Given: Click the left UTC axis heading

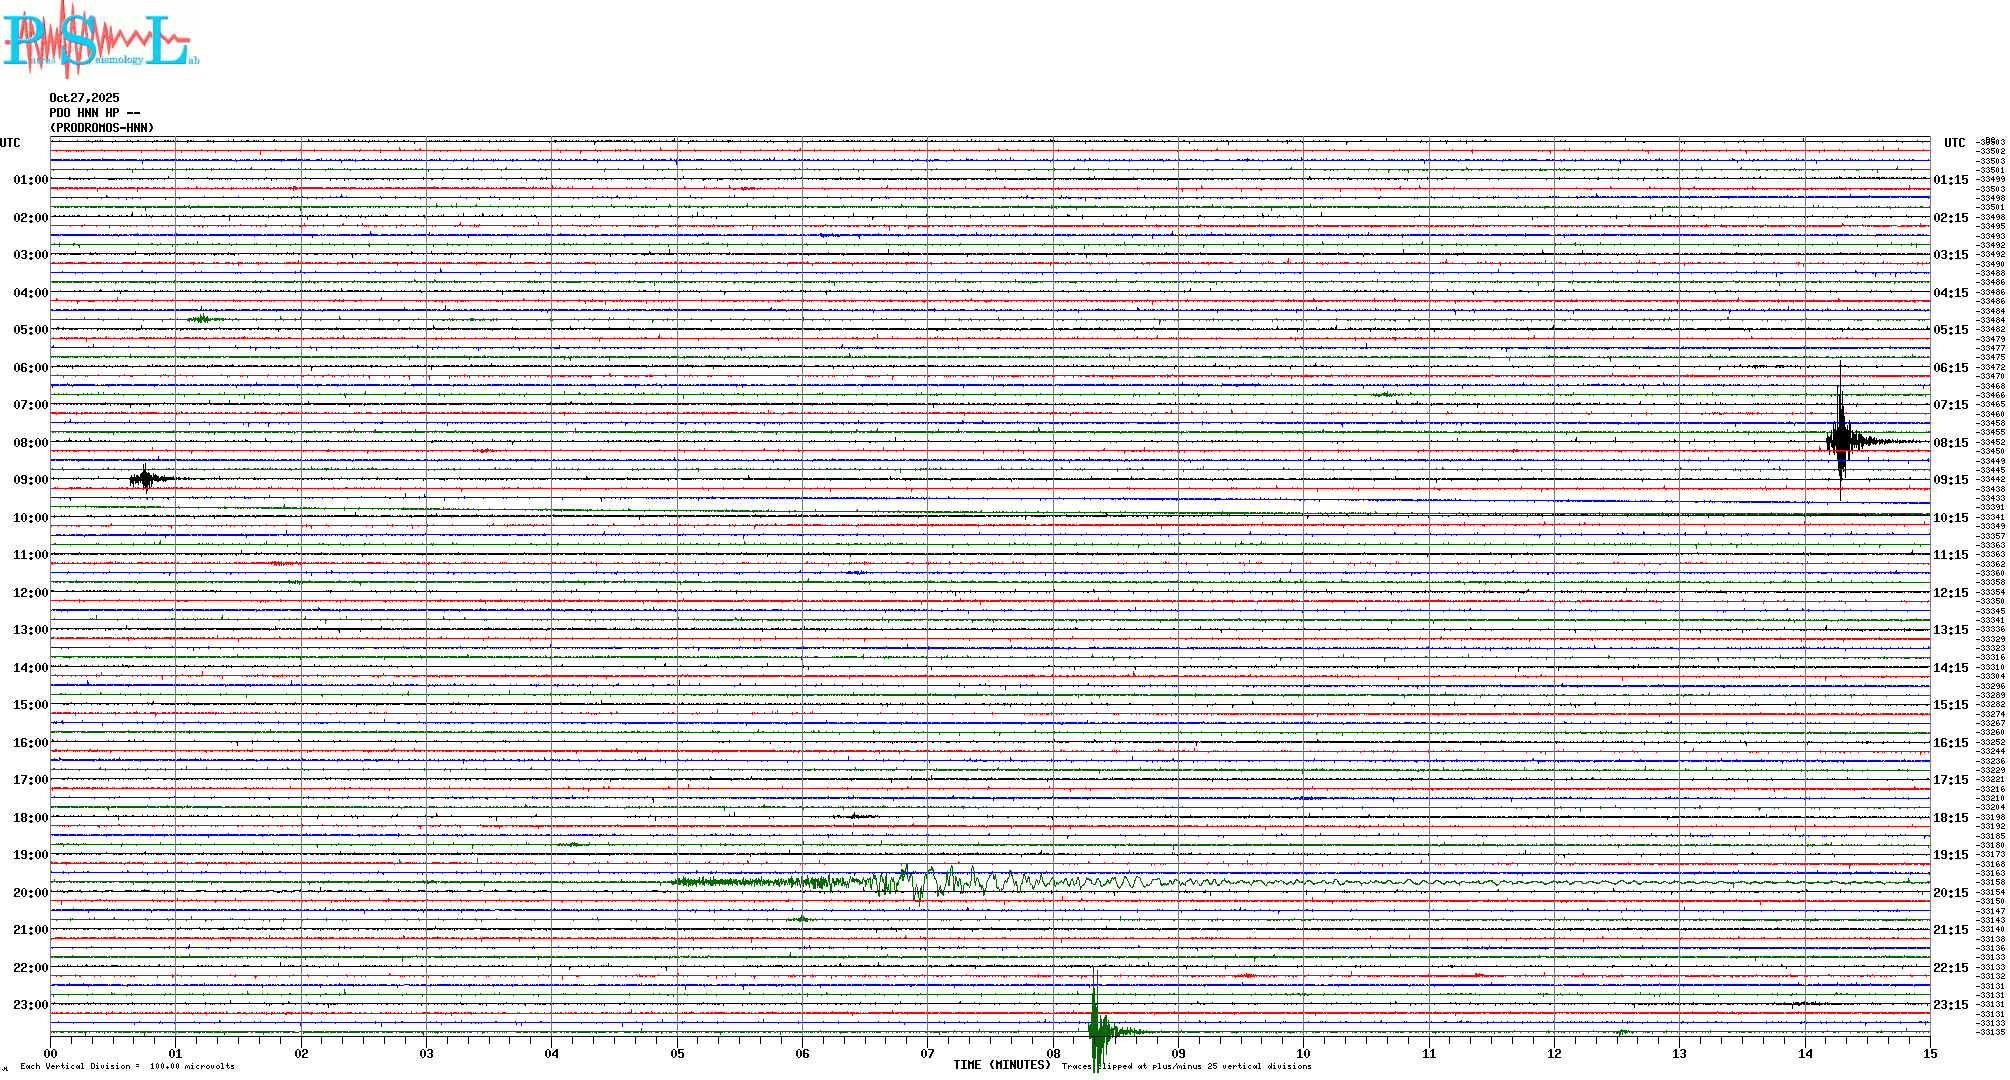Looking at the screenshot, I should coord(10,143).
